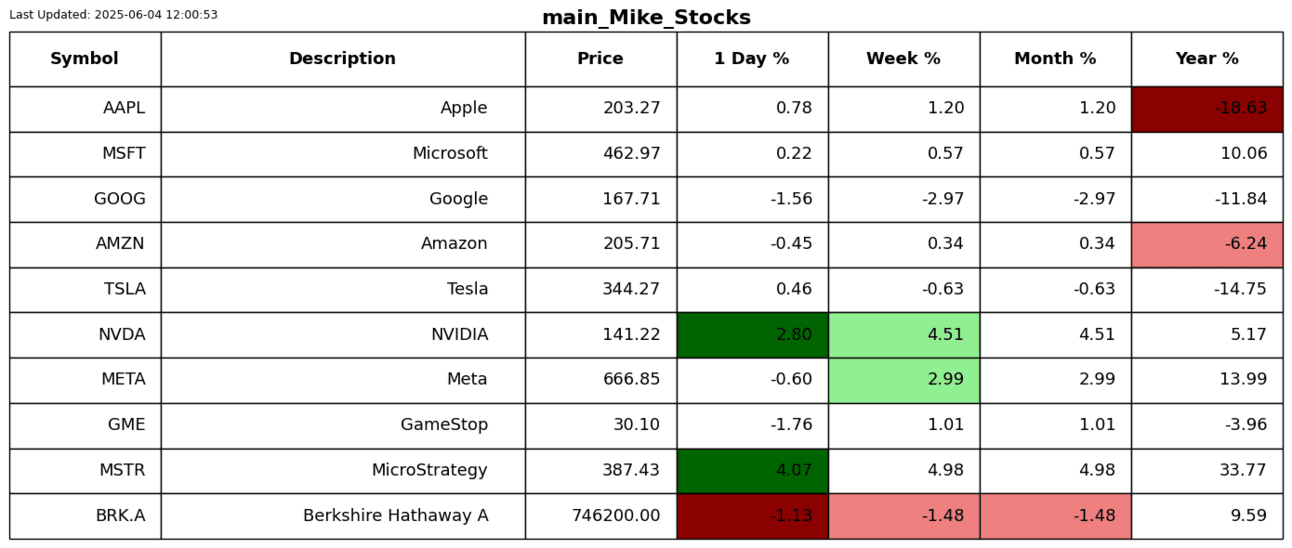Click the dark green NVDA 1 Day % cell
1292x548 pixels.
pyautogui.click(x=752, y=335)
